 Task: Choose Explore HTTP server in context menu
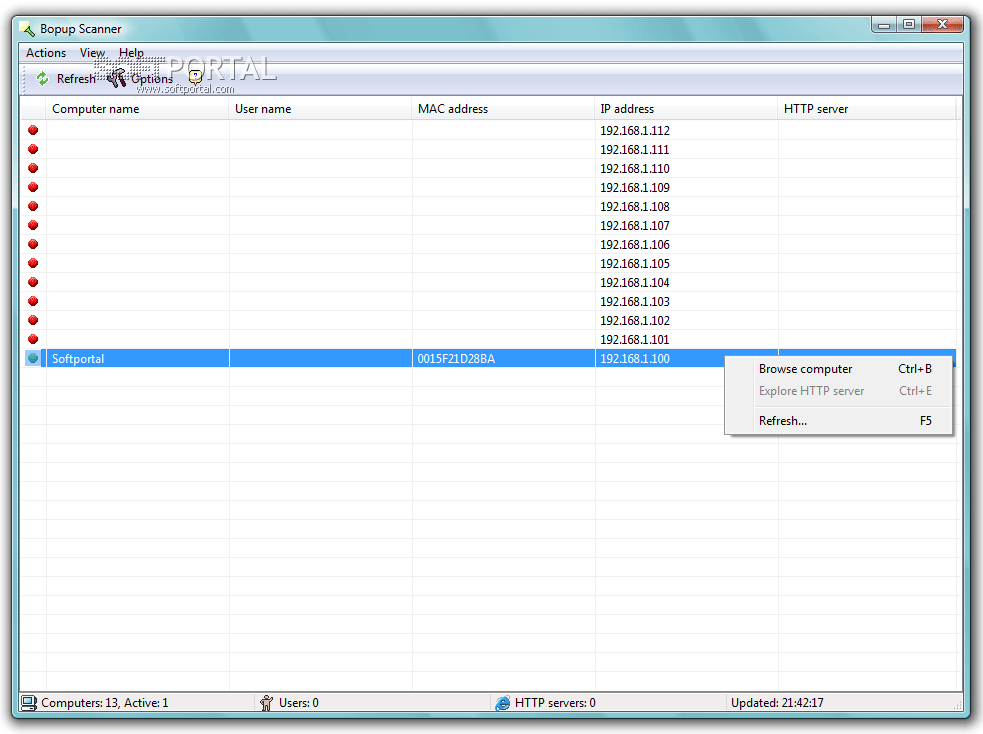pyautogui.click(x=839, y=391)
